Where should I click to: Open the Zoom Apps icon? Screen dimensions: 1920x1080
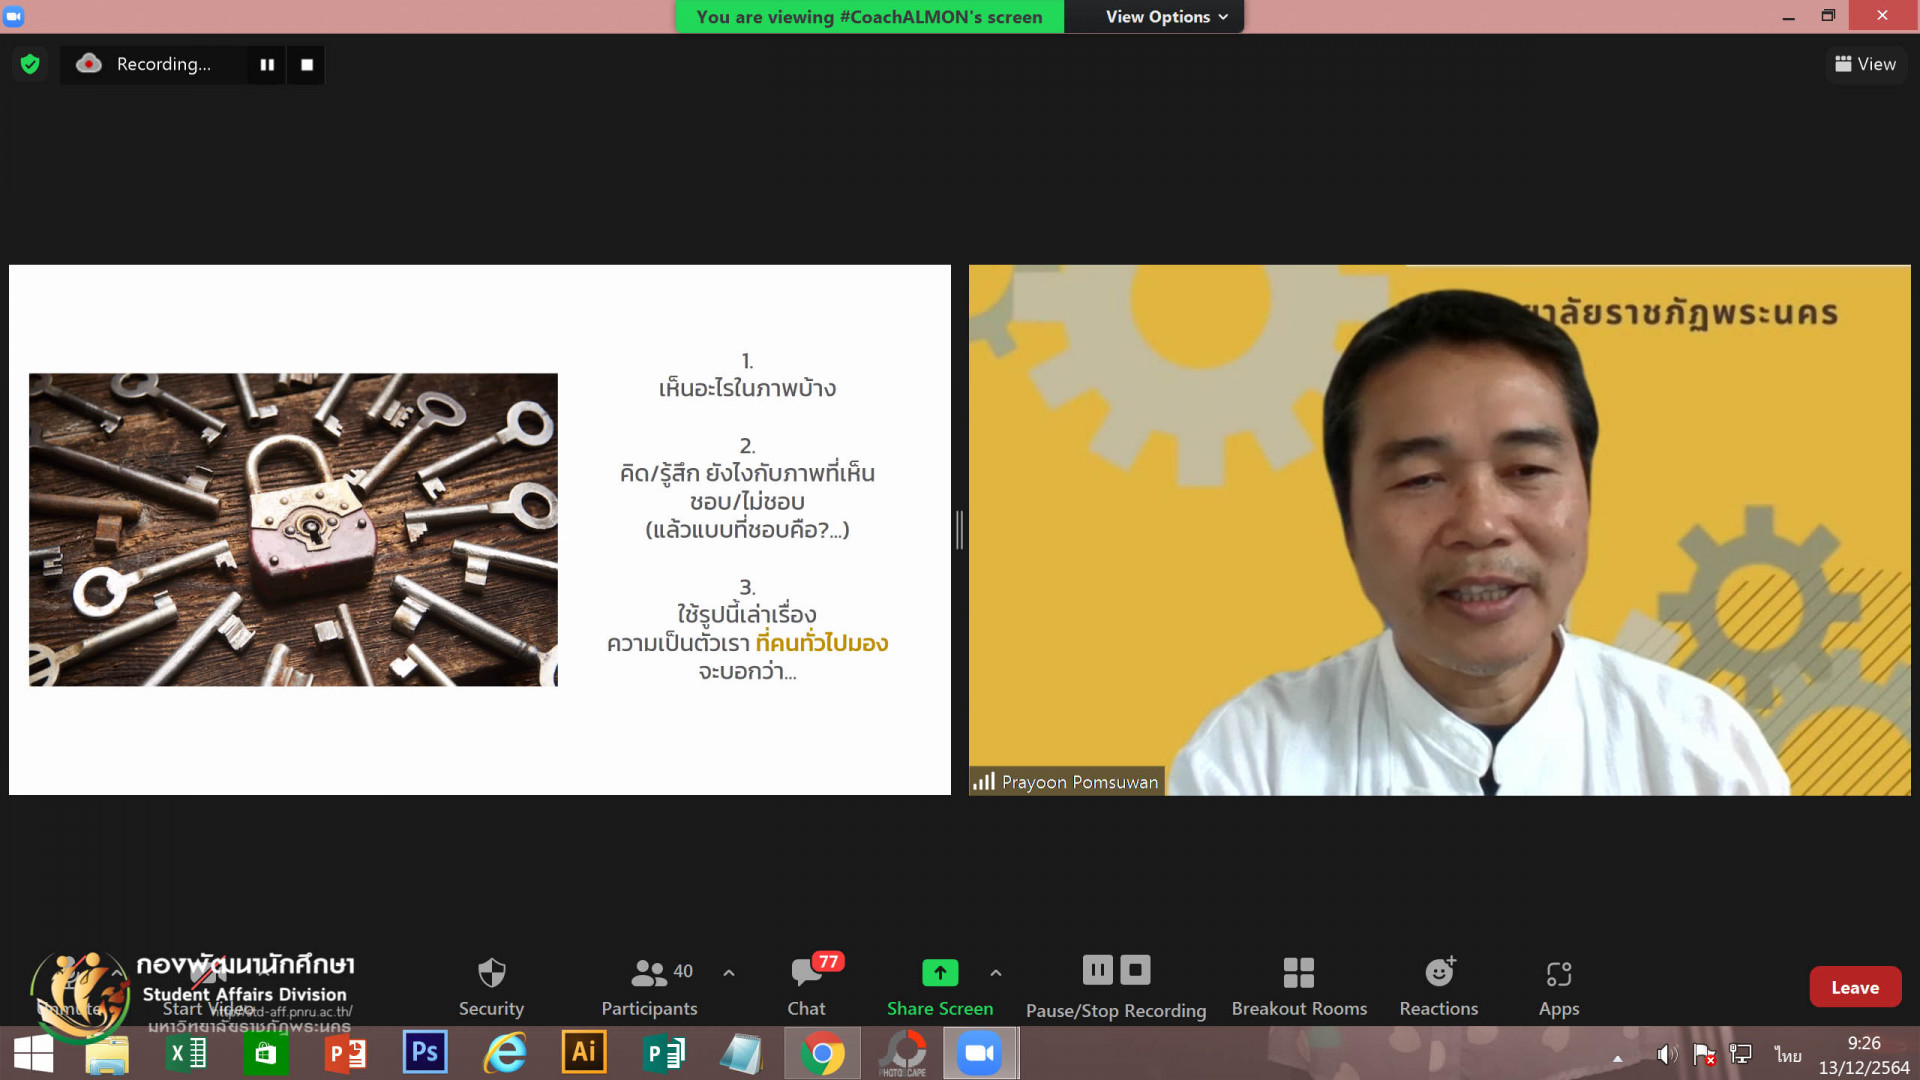point(1558,974)
